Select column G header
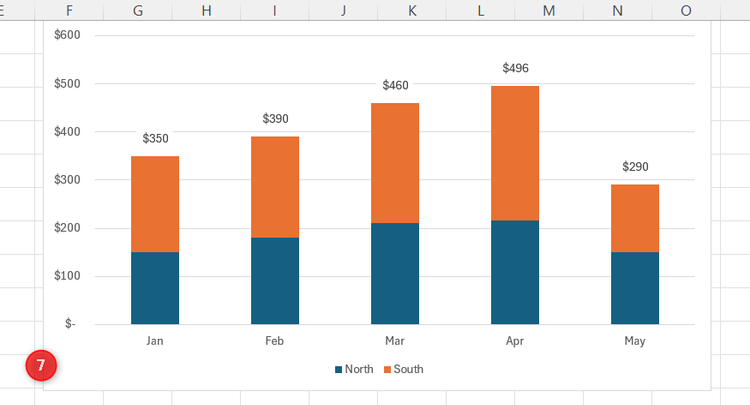Image resolution: width=750 pixels, height=405 pixels. pyautogui.click(x=138, y=10)
